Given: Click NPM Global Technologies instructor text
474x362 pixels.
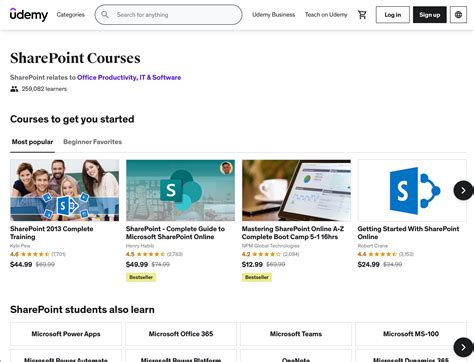Looking at the screenshot, I should (x=271, y=246).
